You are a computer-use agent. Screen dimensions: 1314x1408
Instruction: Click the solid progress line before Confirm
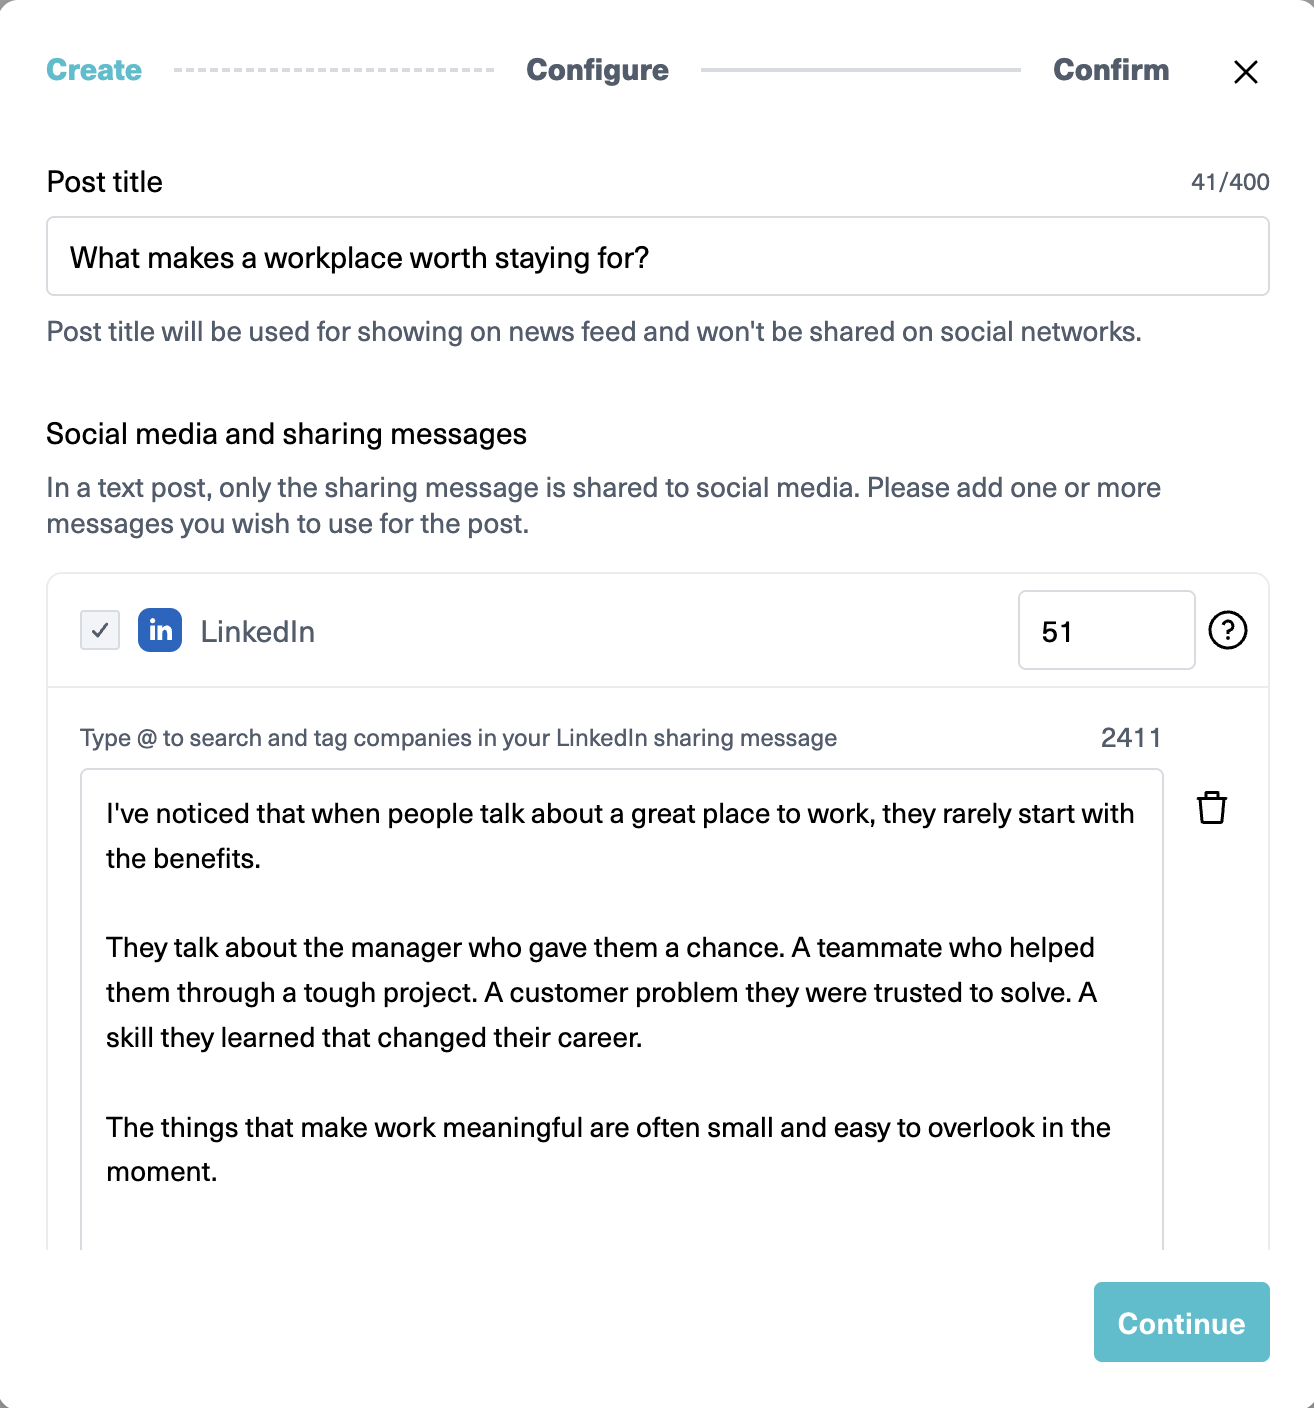861,70
